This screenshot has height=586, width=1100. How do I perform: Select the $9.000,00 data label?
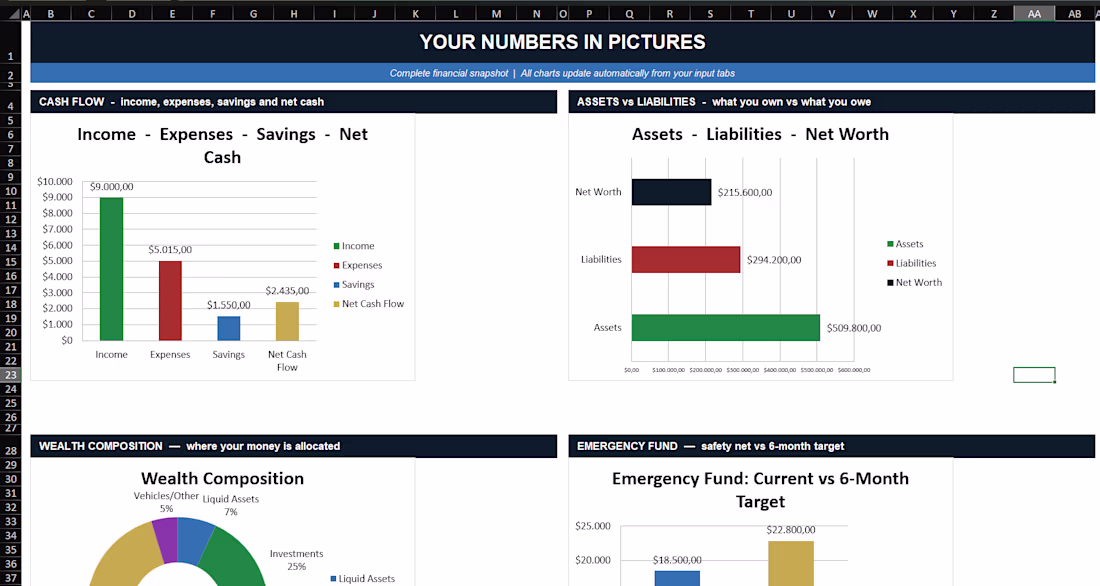112,187
